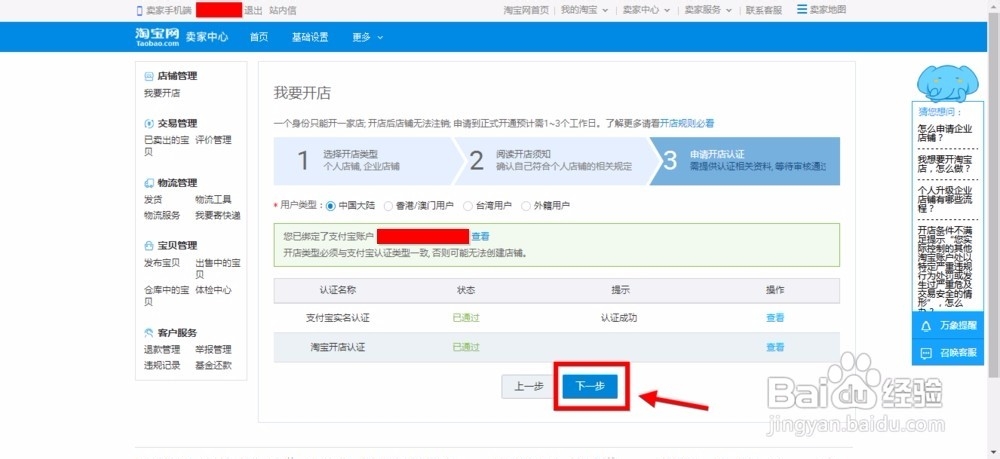Click the 宝贝管理 section icon
This screenshot has height=459, width=1000.
[149, 245]
